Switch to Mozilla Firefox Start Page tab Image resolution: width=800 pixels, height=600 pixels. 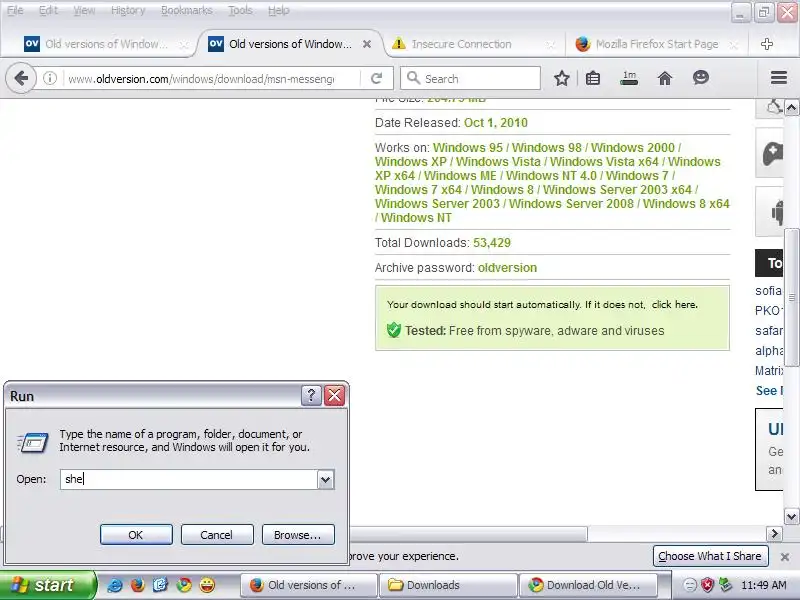657,44
